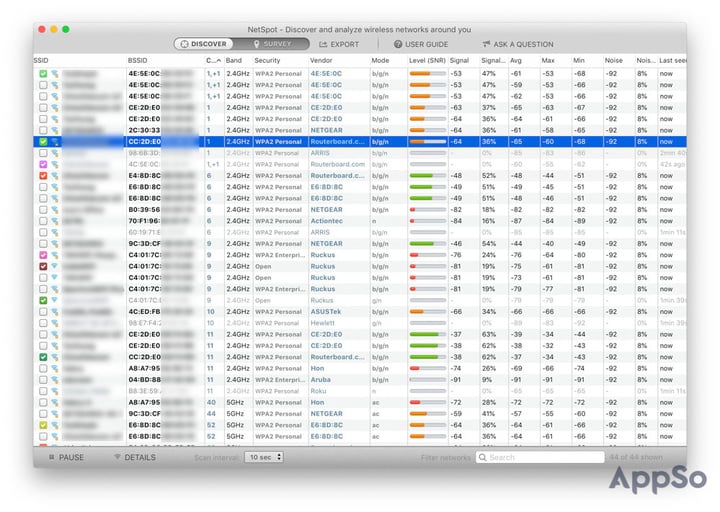
Task: Click the Export share icon
Action: 323,44
